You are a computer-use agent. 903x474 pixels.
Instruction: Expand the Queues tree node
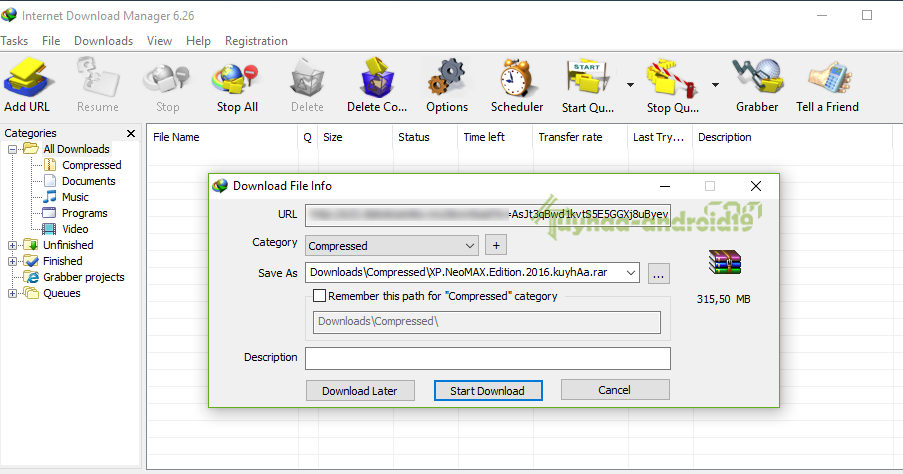(12, 293)
